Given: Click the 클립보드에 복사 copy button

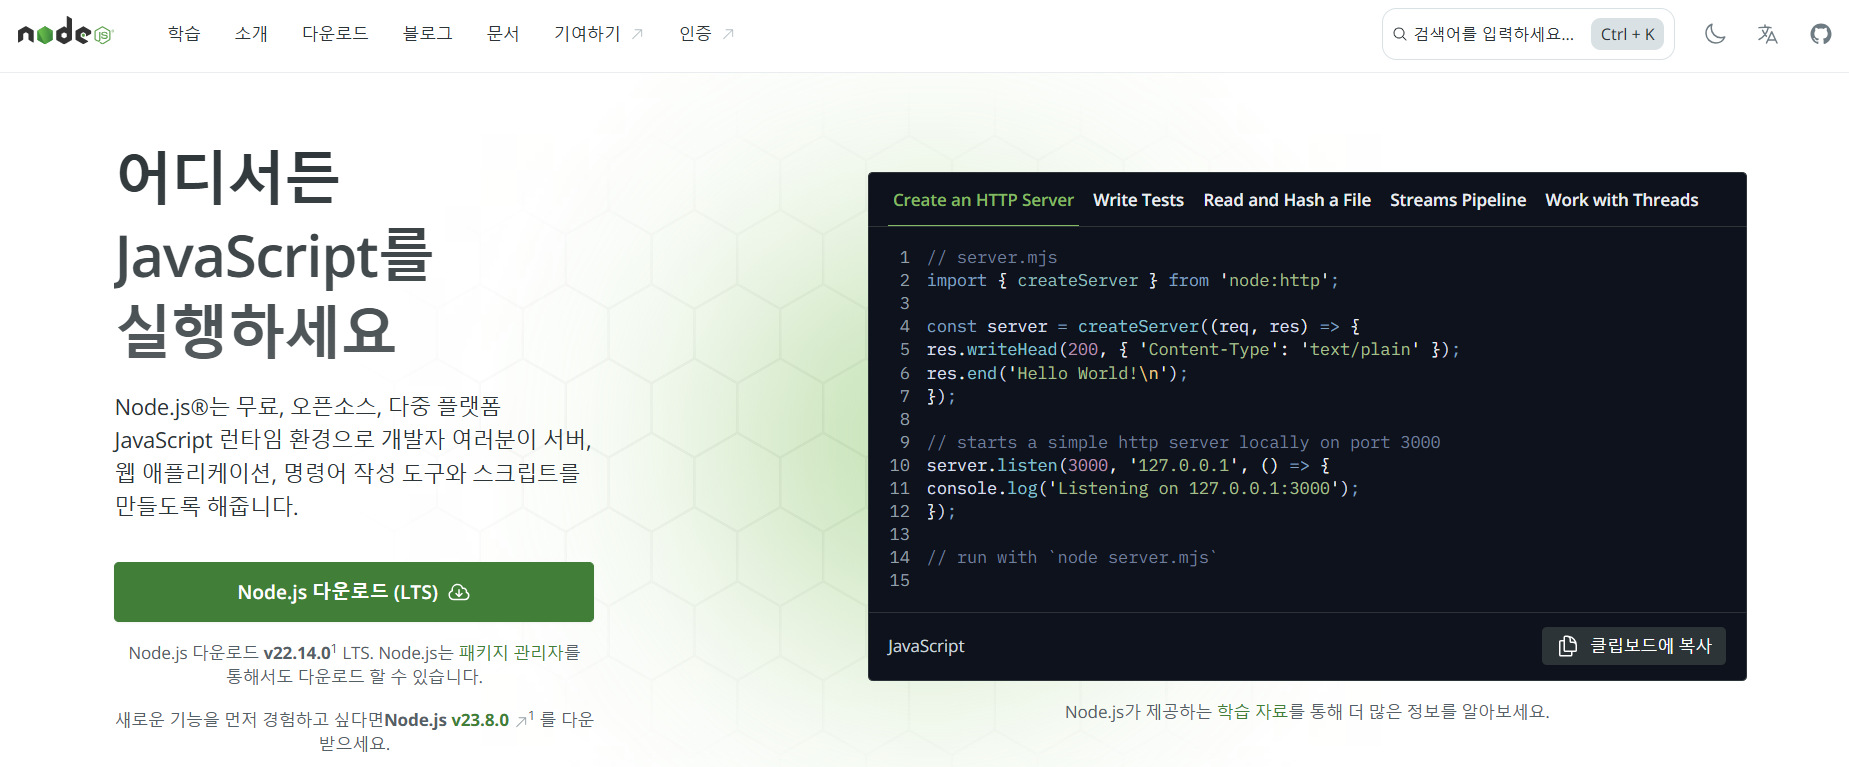Looking at the screenshot, I should click(x=1634, y=646).
